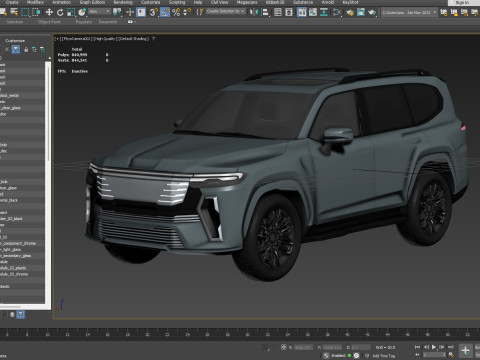Open the Customize menu in Scene Explorer

coord(15,41)
